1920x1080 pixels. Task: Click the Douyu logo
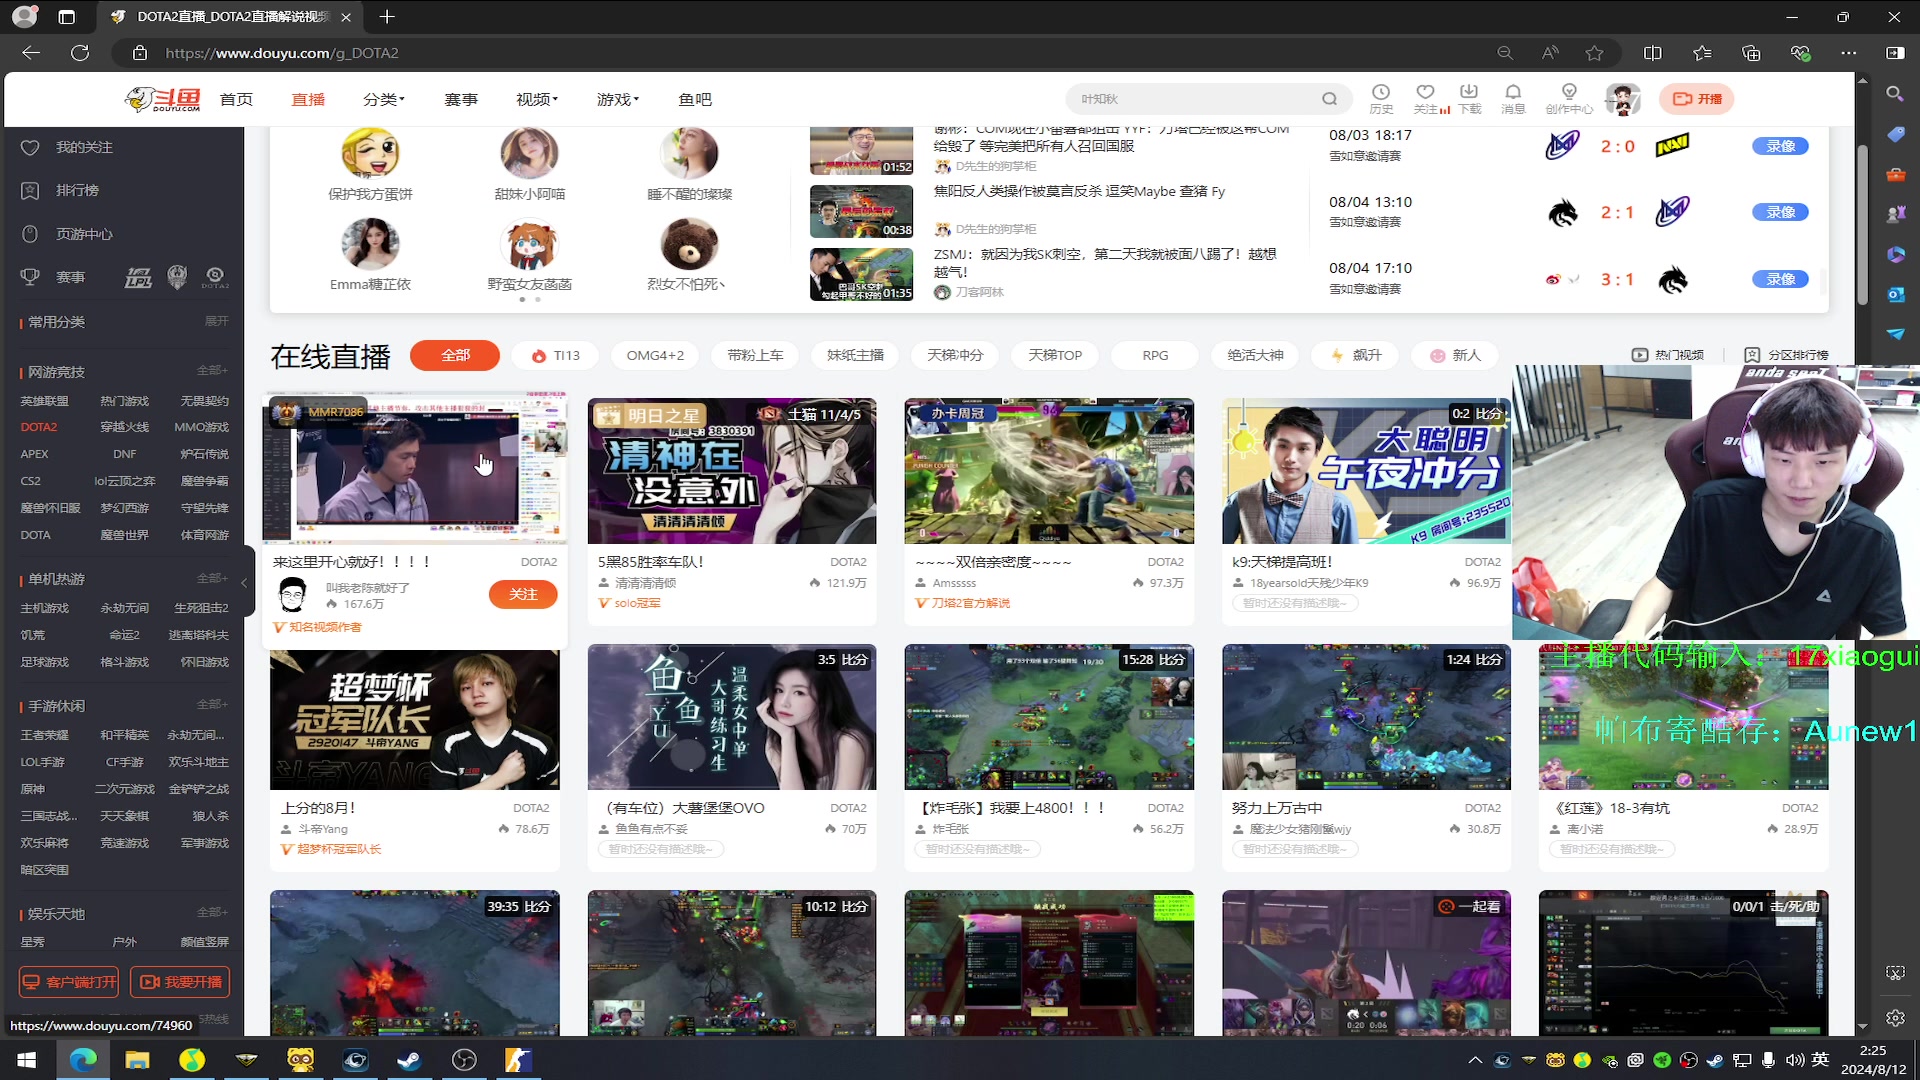tap(164, 99)
